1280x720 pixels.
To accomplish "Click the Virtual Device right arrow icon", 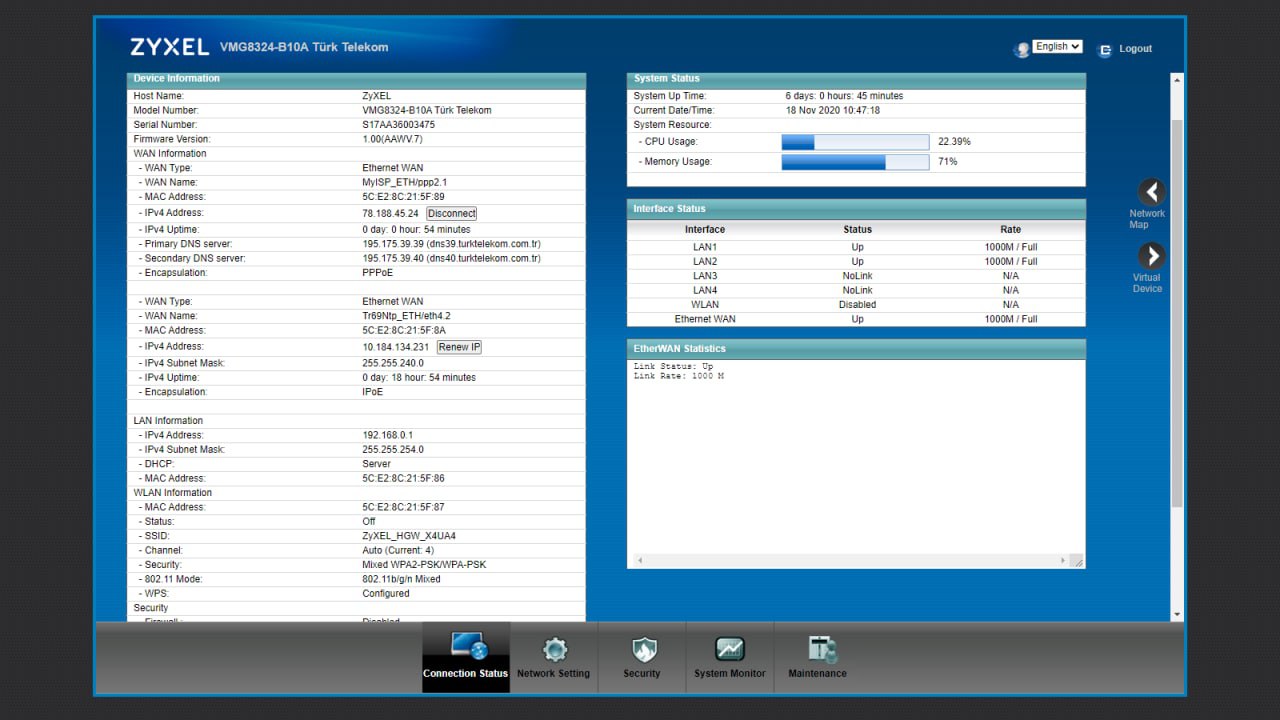I will coord(1152,256).
